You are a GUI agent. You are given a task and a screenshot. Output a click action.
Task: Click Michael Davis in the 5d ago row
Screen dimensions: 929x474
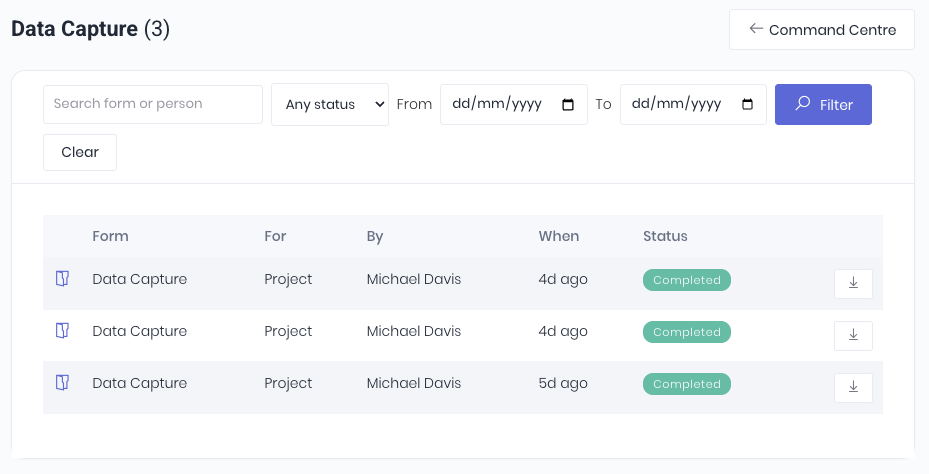click(414, 383)
